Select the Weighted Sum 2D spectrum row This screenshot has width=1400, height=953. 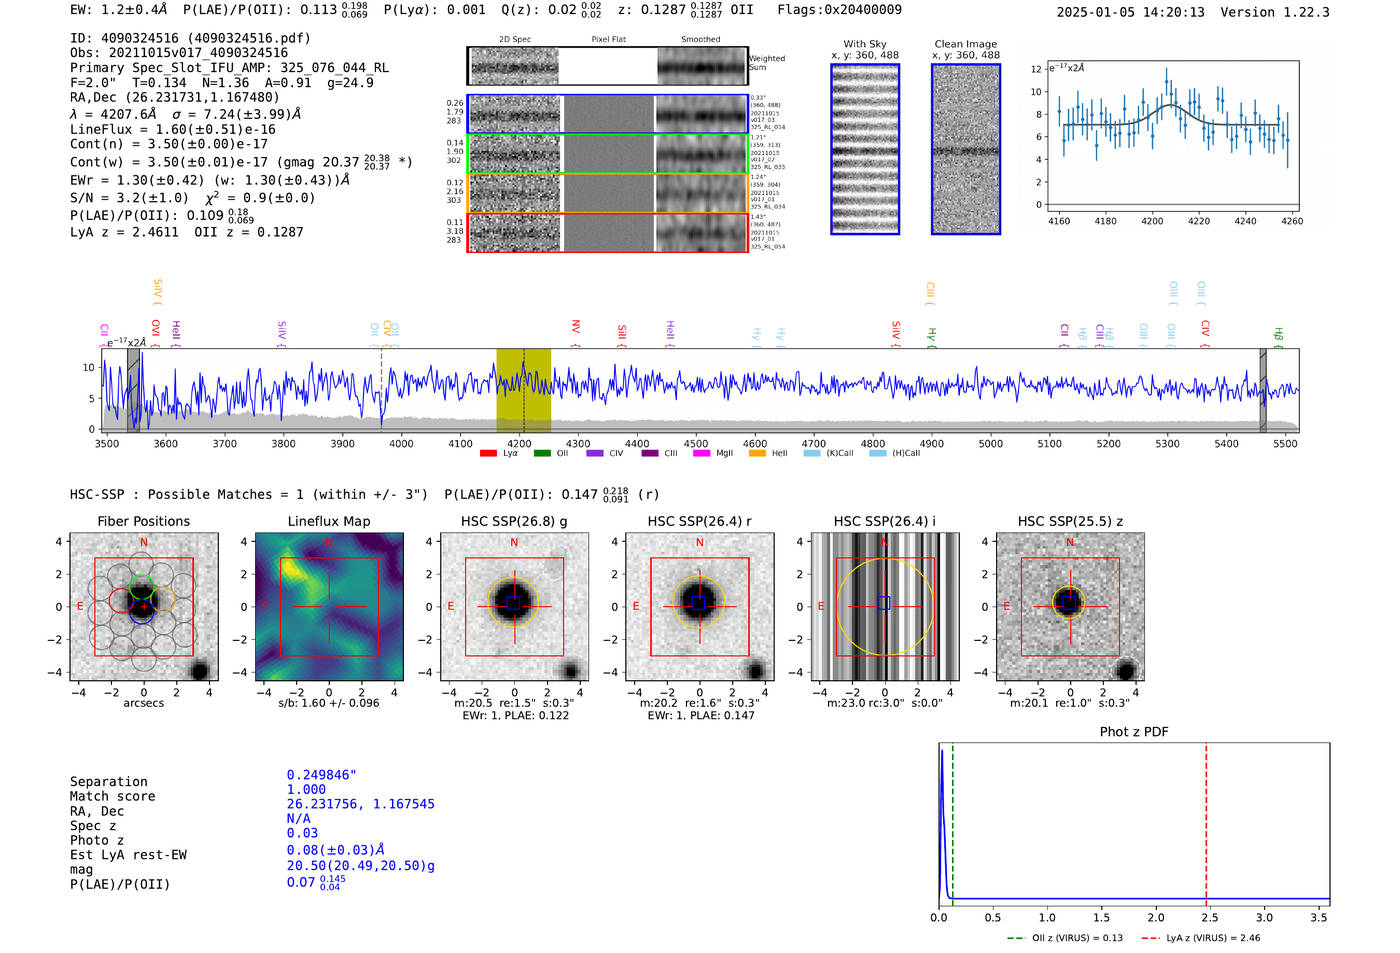click(x=608, y=66)
